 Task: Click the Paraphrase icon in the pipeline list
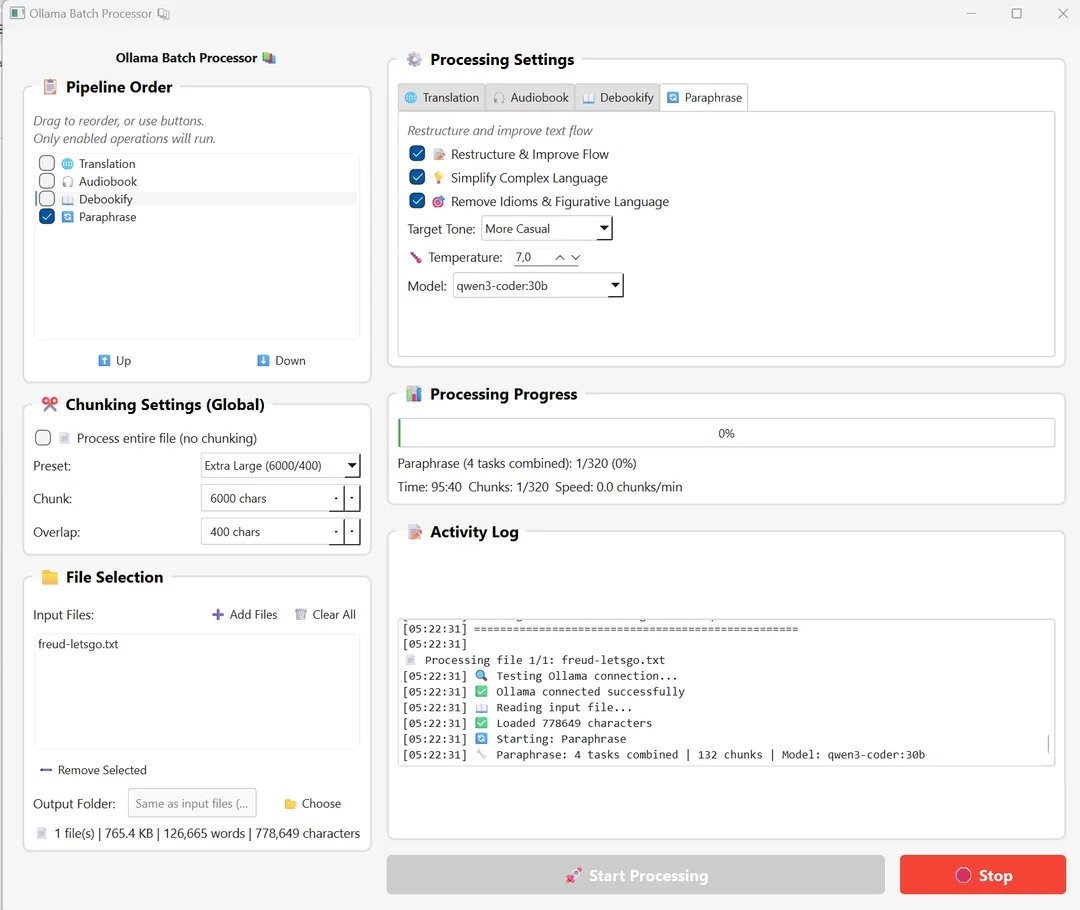point(67,217)
